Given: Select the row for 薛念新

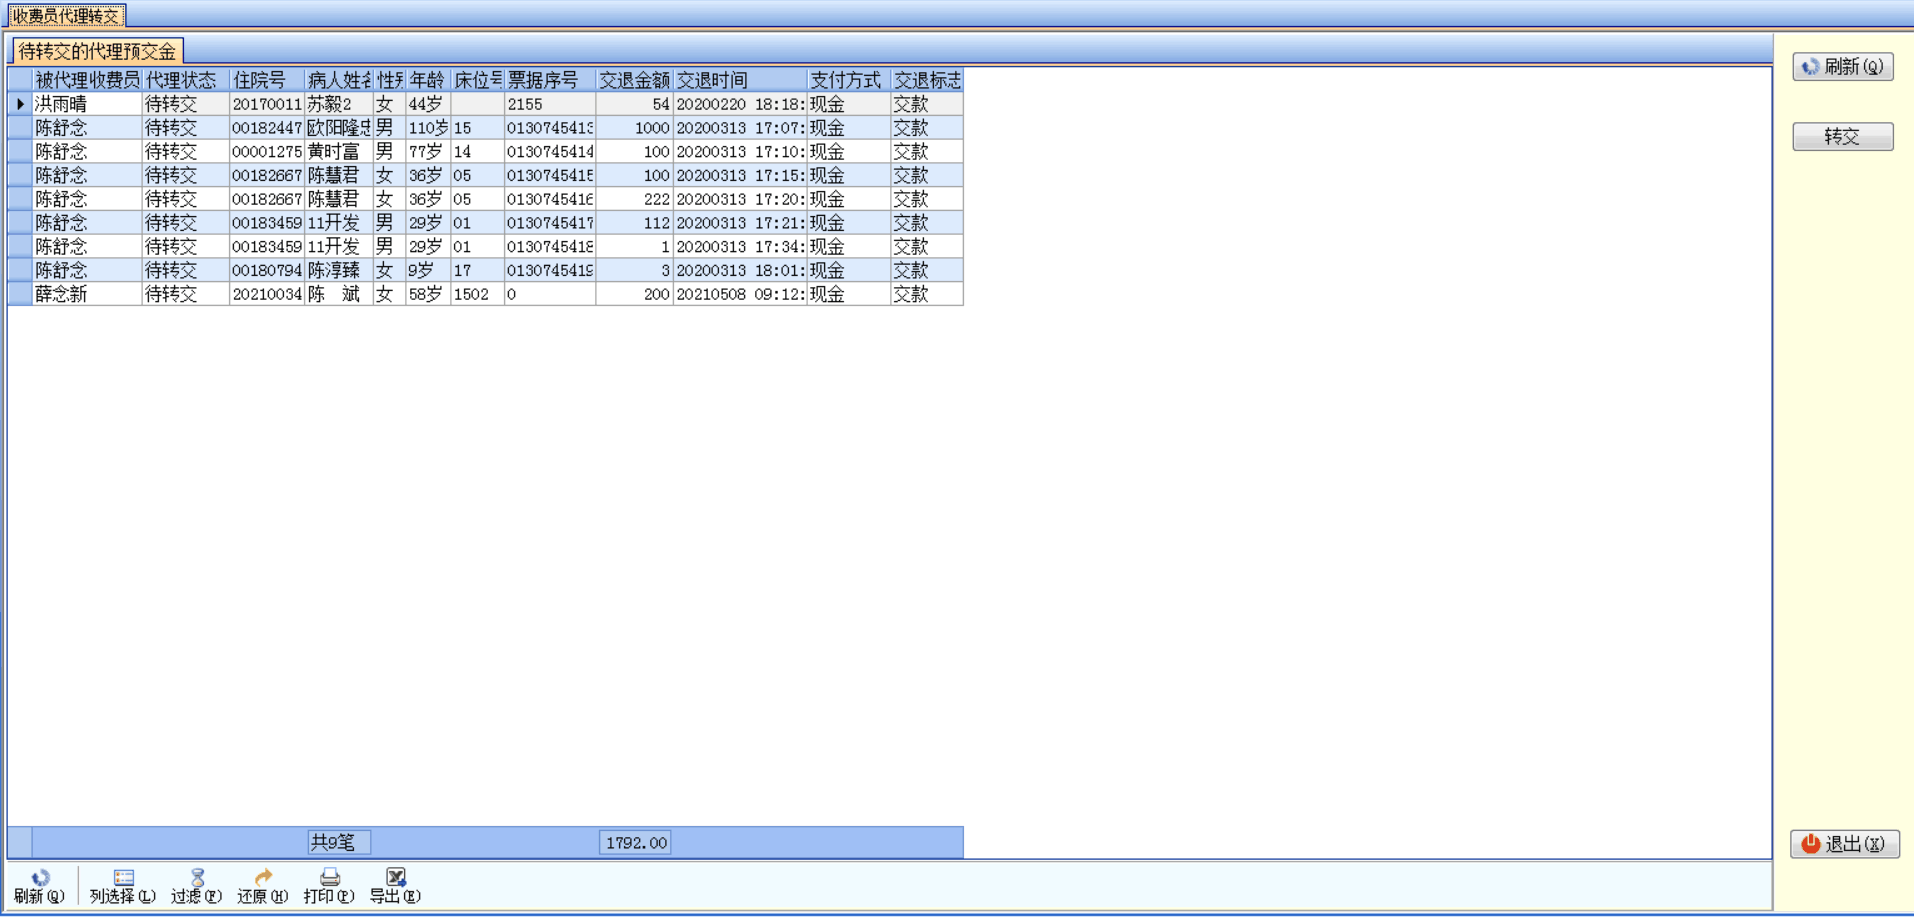Looking at the screenshot, I should point(485,294).
